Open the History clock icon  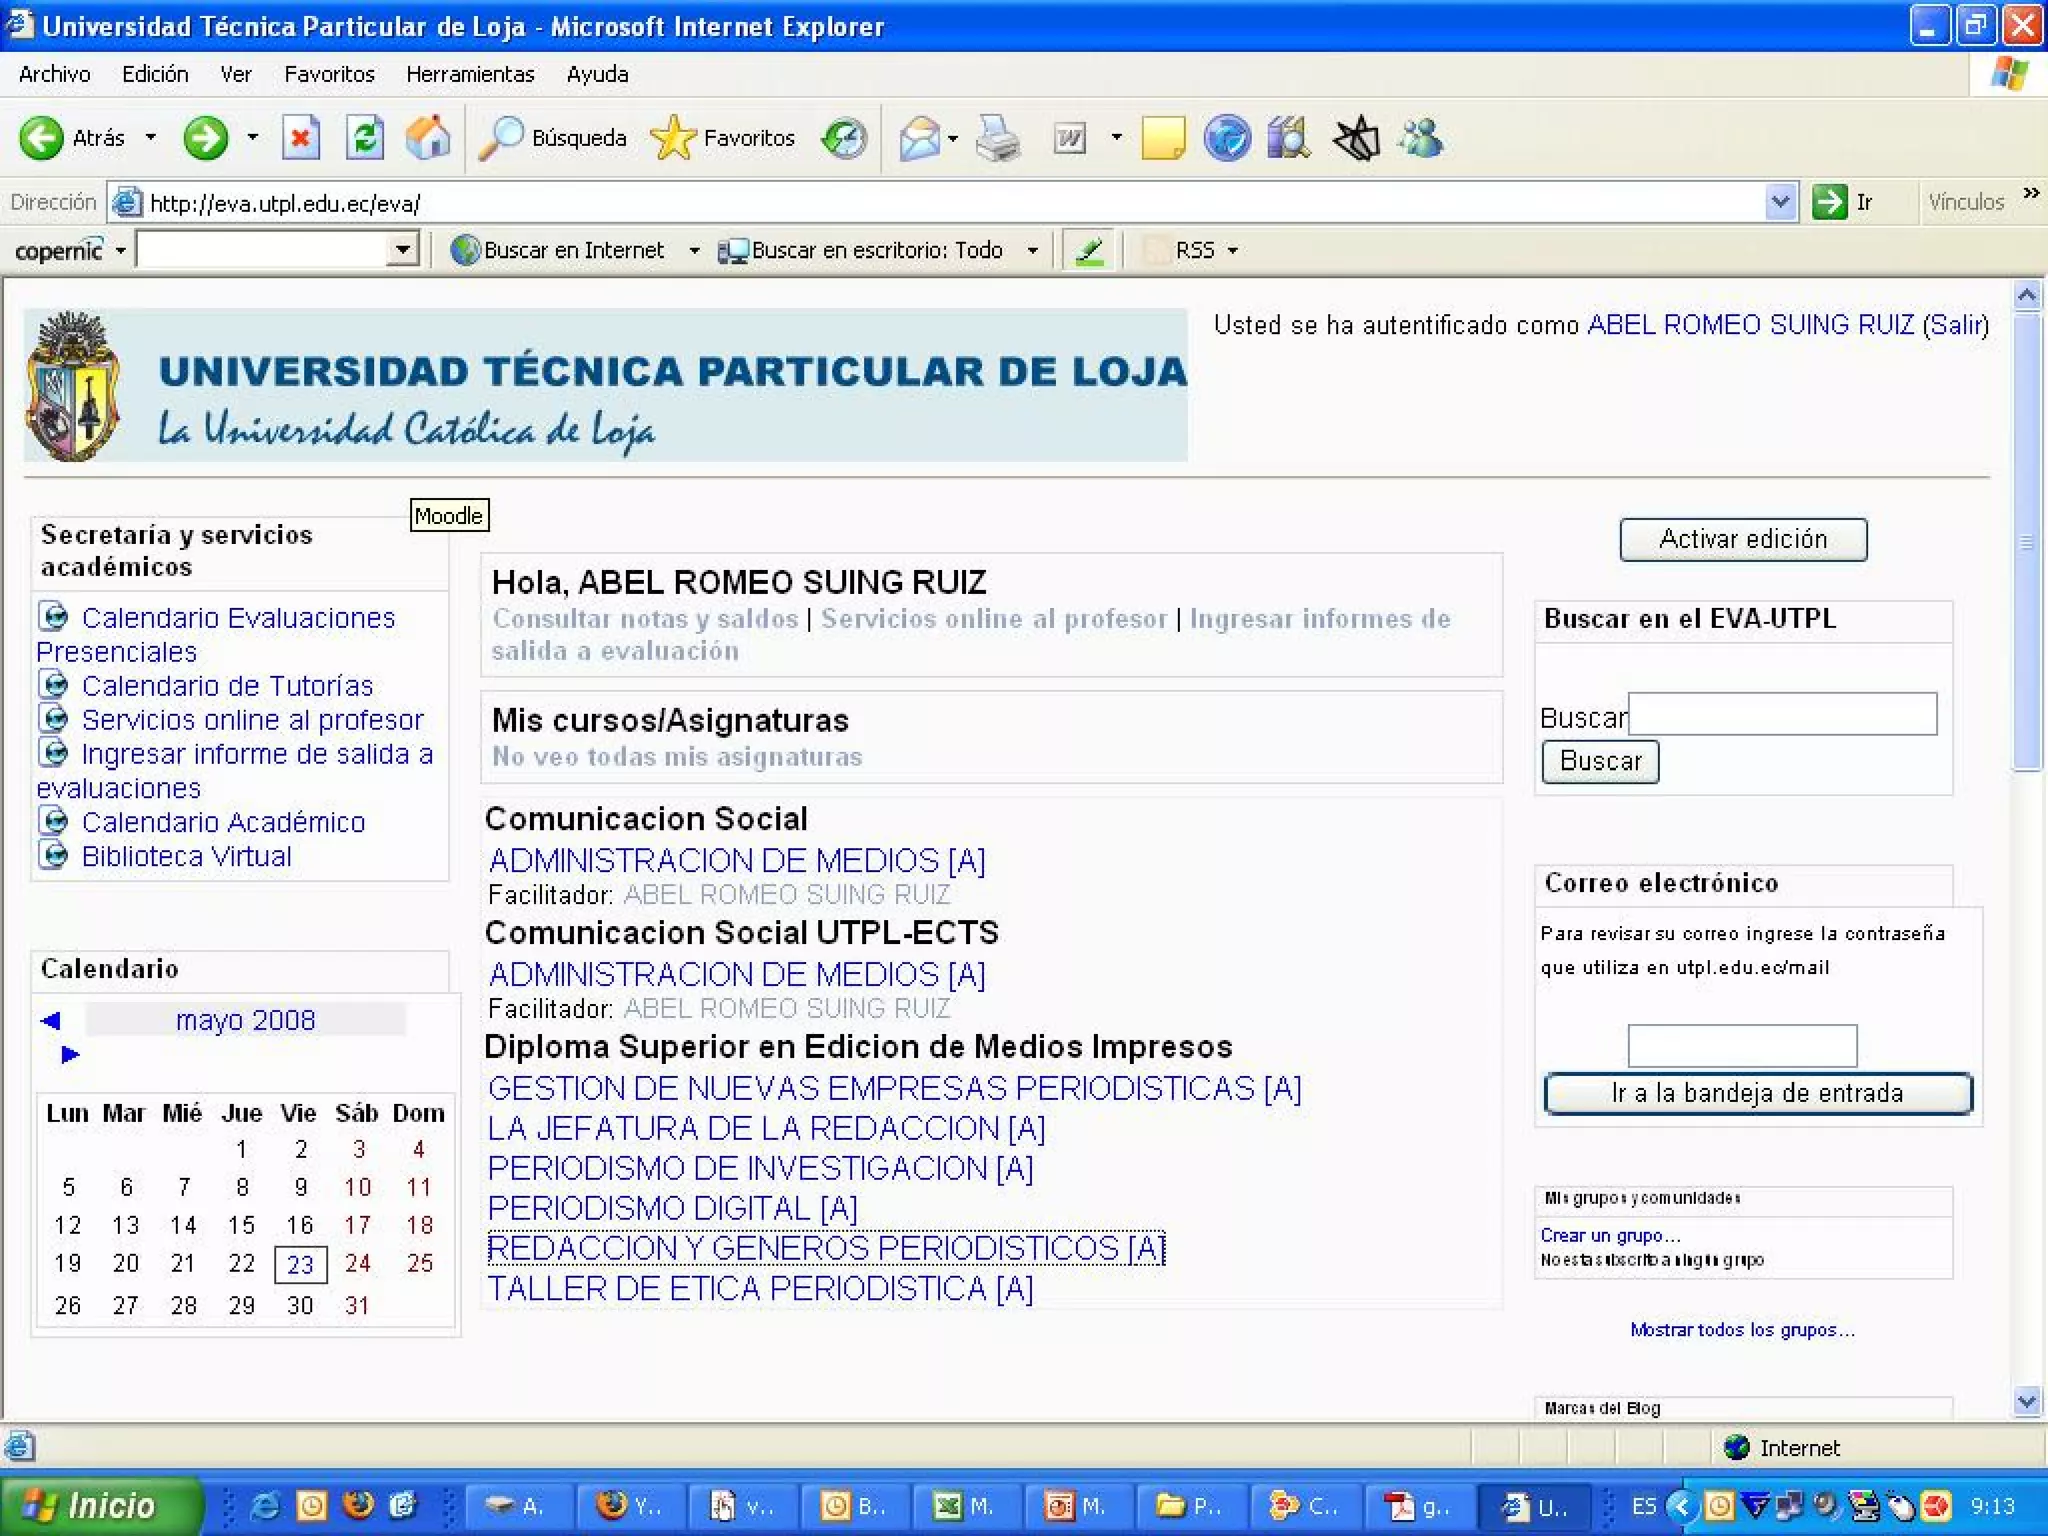pyautogui.click(x=843, y=138)
